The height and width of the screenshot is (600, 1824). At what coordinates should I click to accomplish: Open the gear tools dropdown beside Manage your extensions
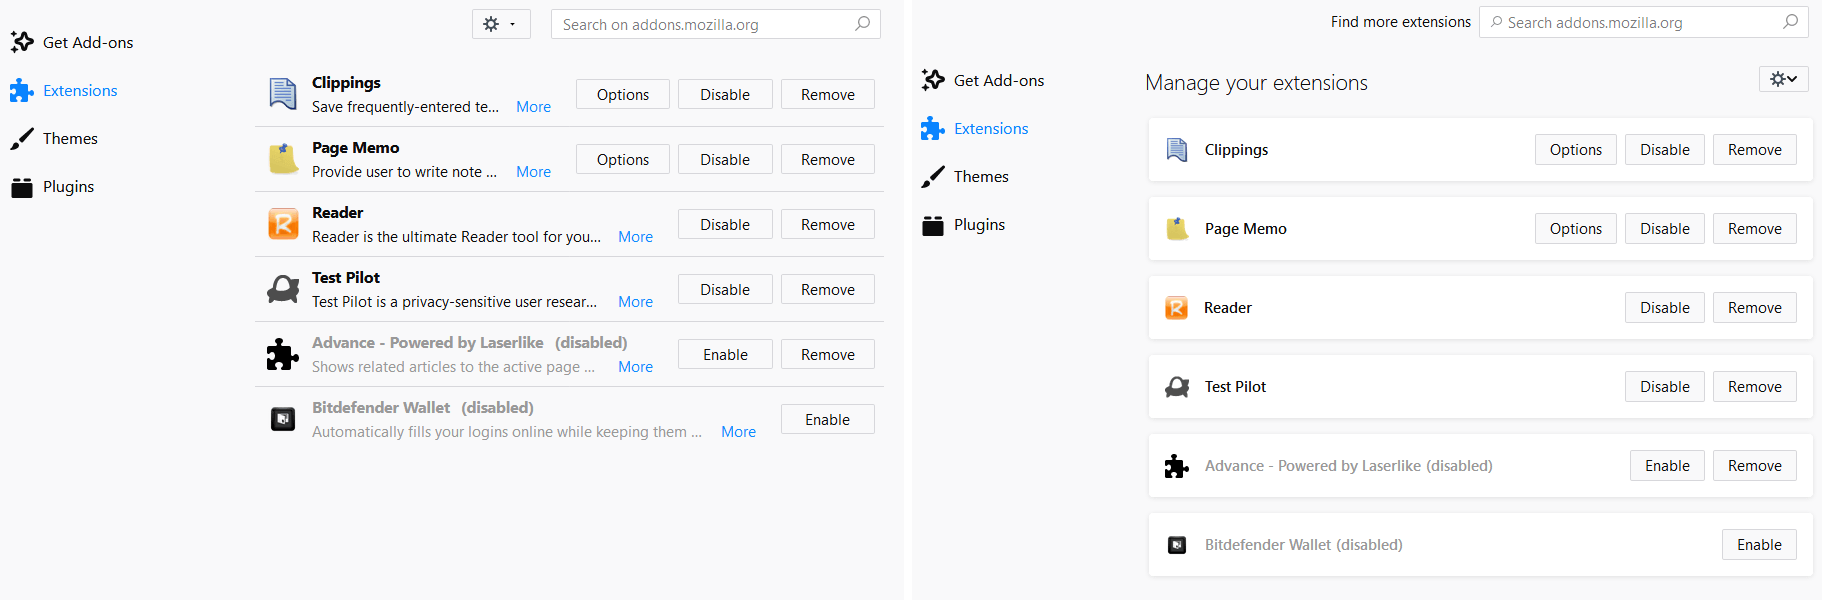tap(1784, 78)
